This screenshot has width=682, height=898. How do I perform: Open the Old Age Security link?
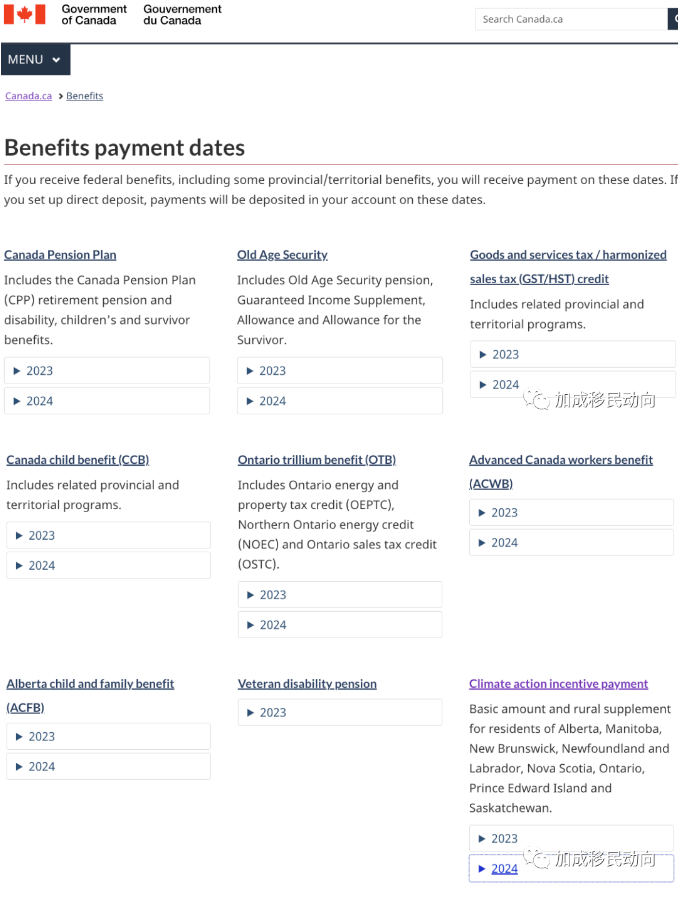point(282,255)
